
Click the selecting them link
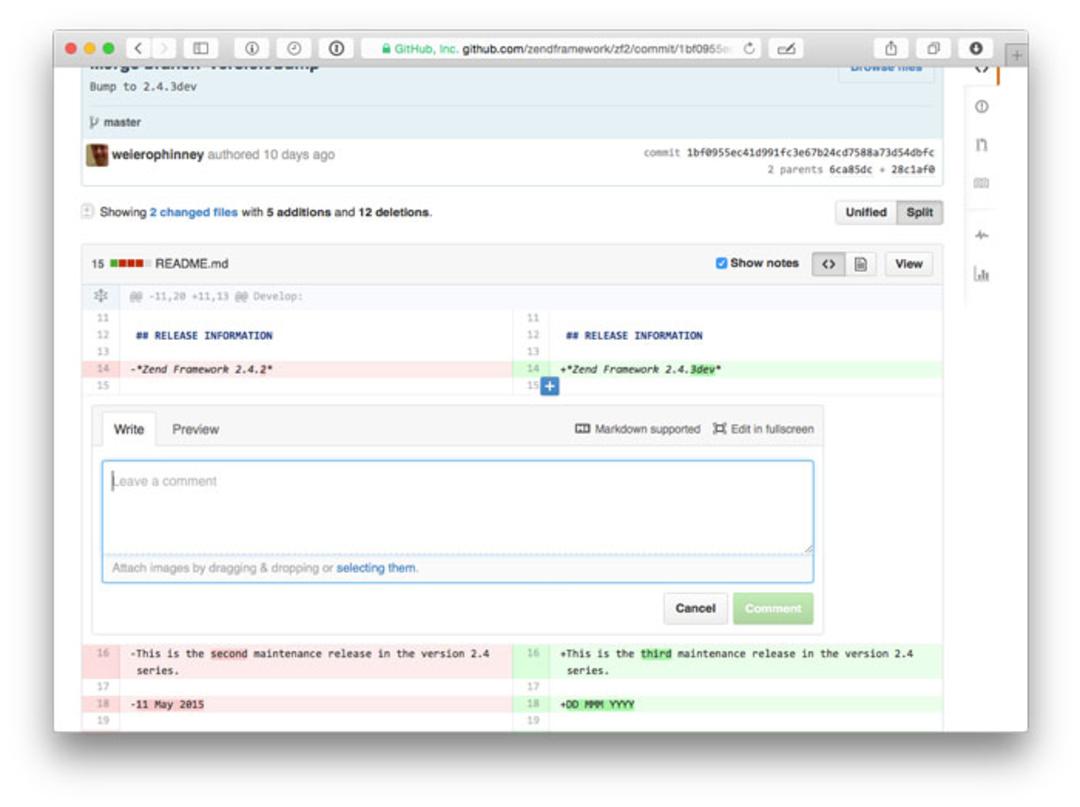click(376, 568)
